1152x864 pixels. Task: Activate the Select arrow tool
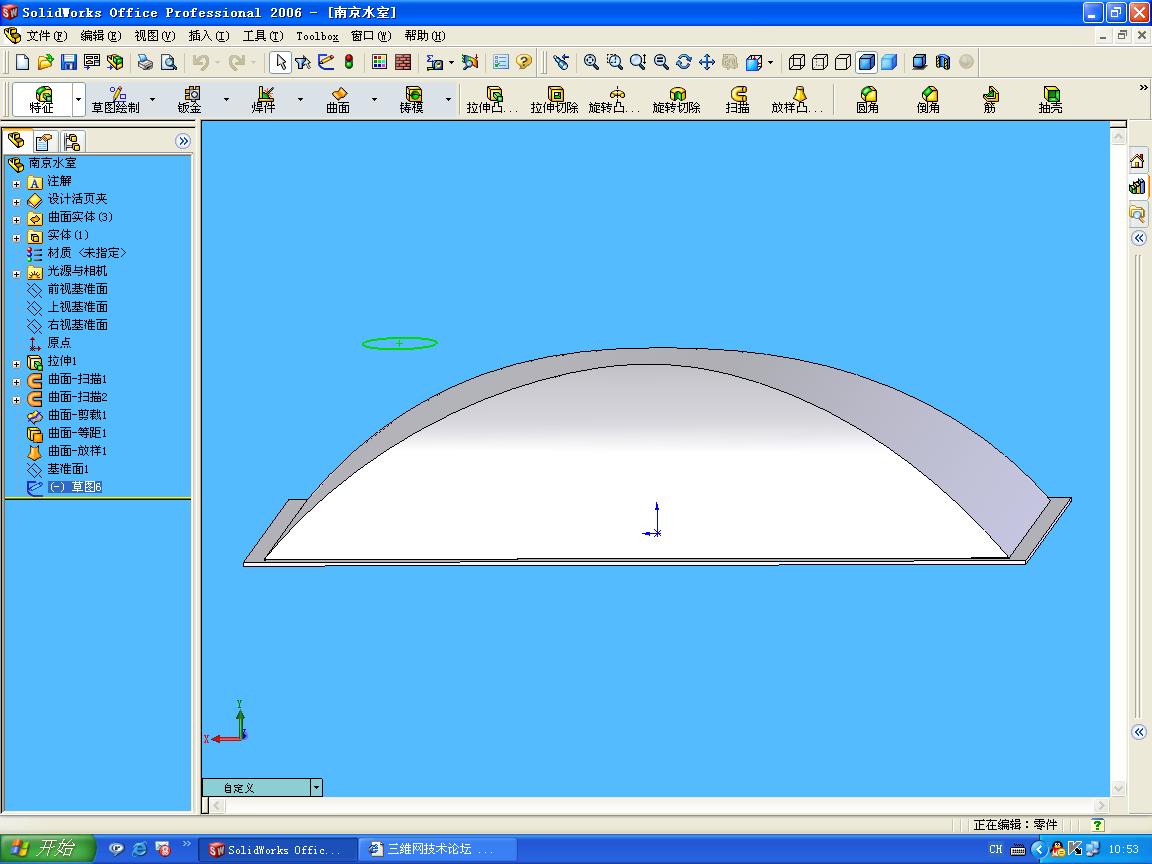click(x=280, y=62)
